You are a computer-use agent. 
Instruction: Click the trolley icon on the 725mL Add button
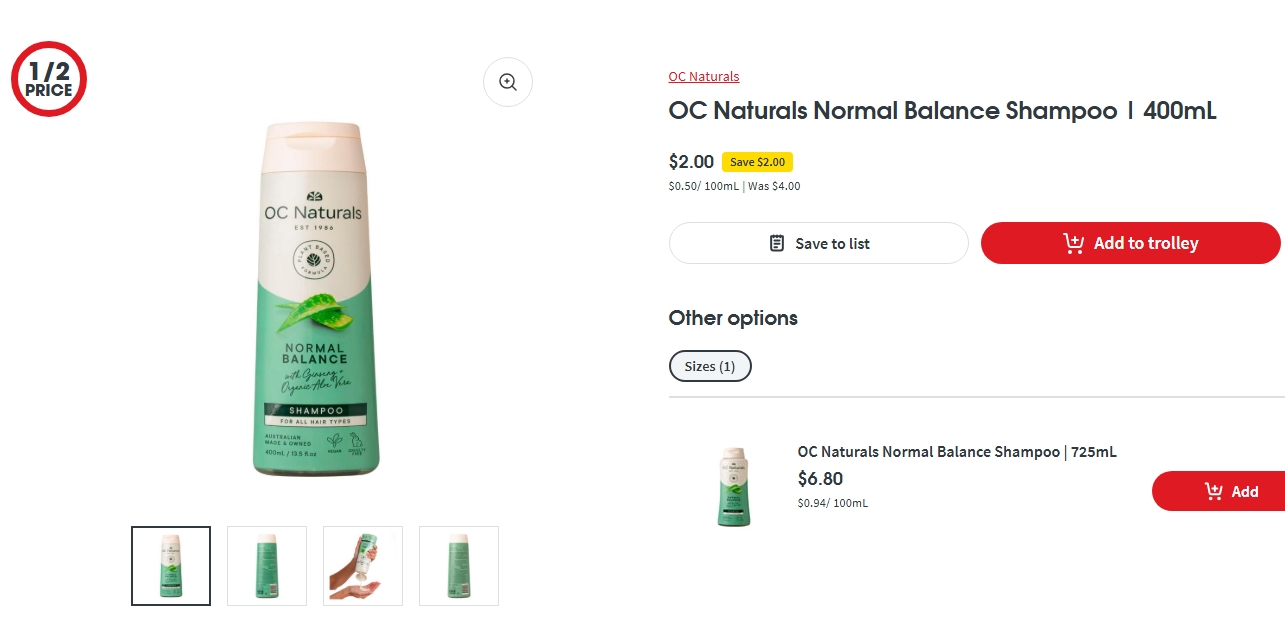(1214, 491)
